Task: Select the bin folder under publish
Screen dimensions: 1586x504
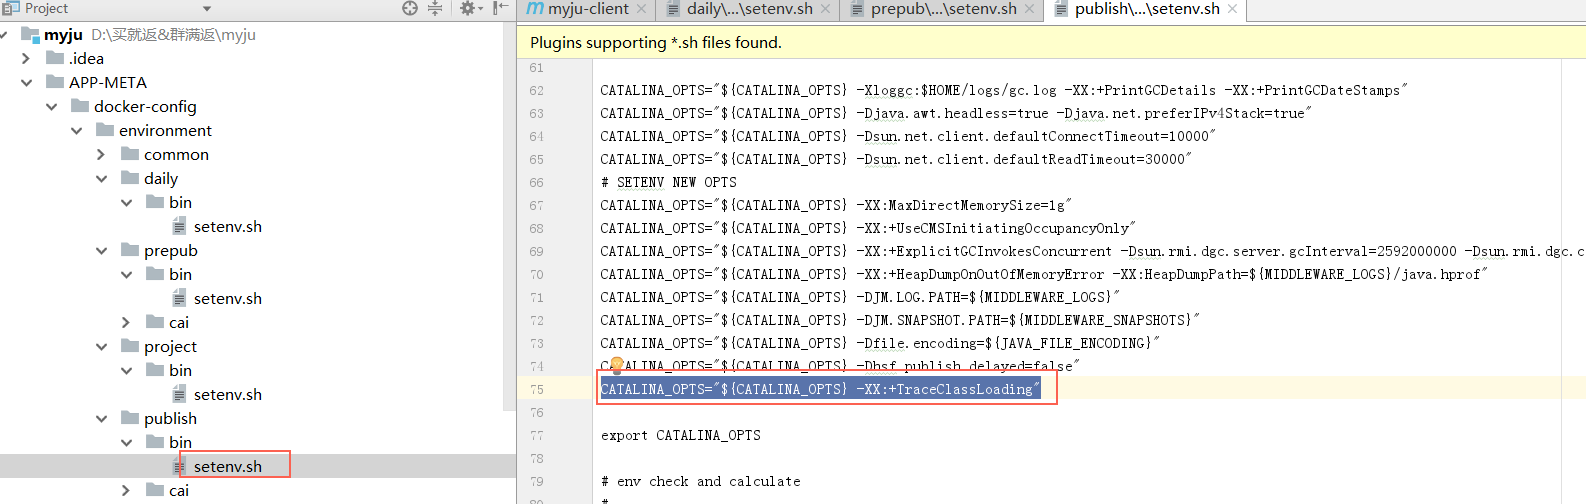Action: pos(169,442)
